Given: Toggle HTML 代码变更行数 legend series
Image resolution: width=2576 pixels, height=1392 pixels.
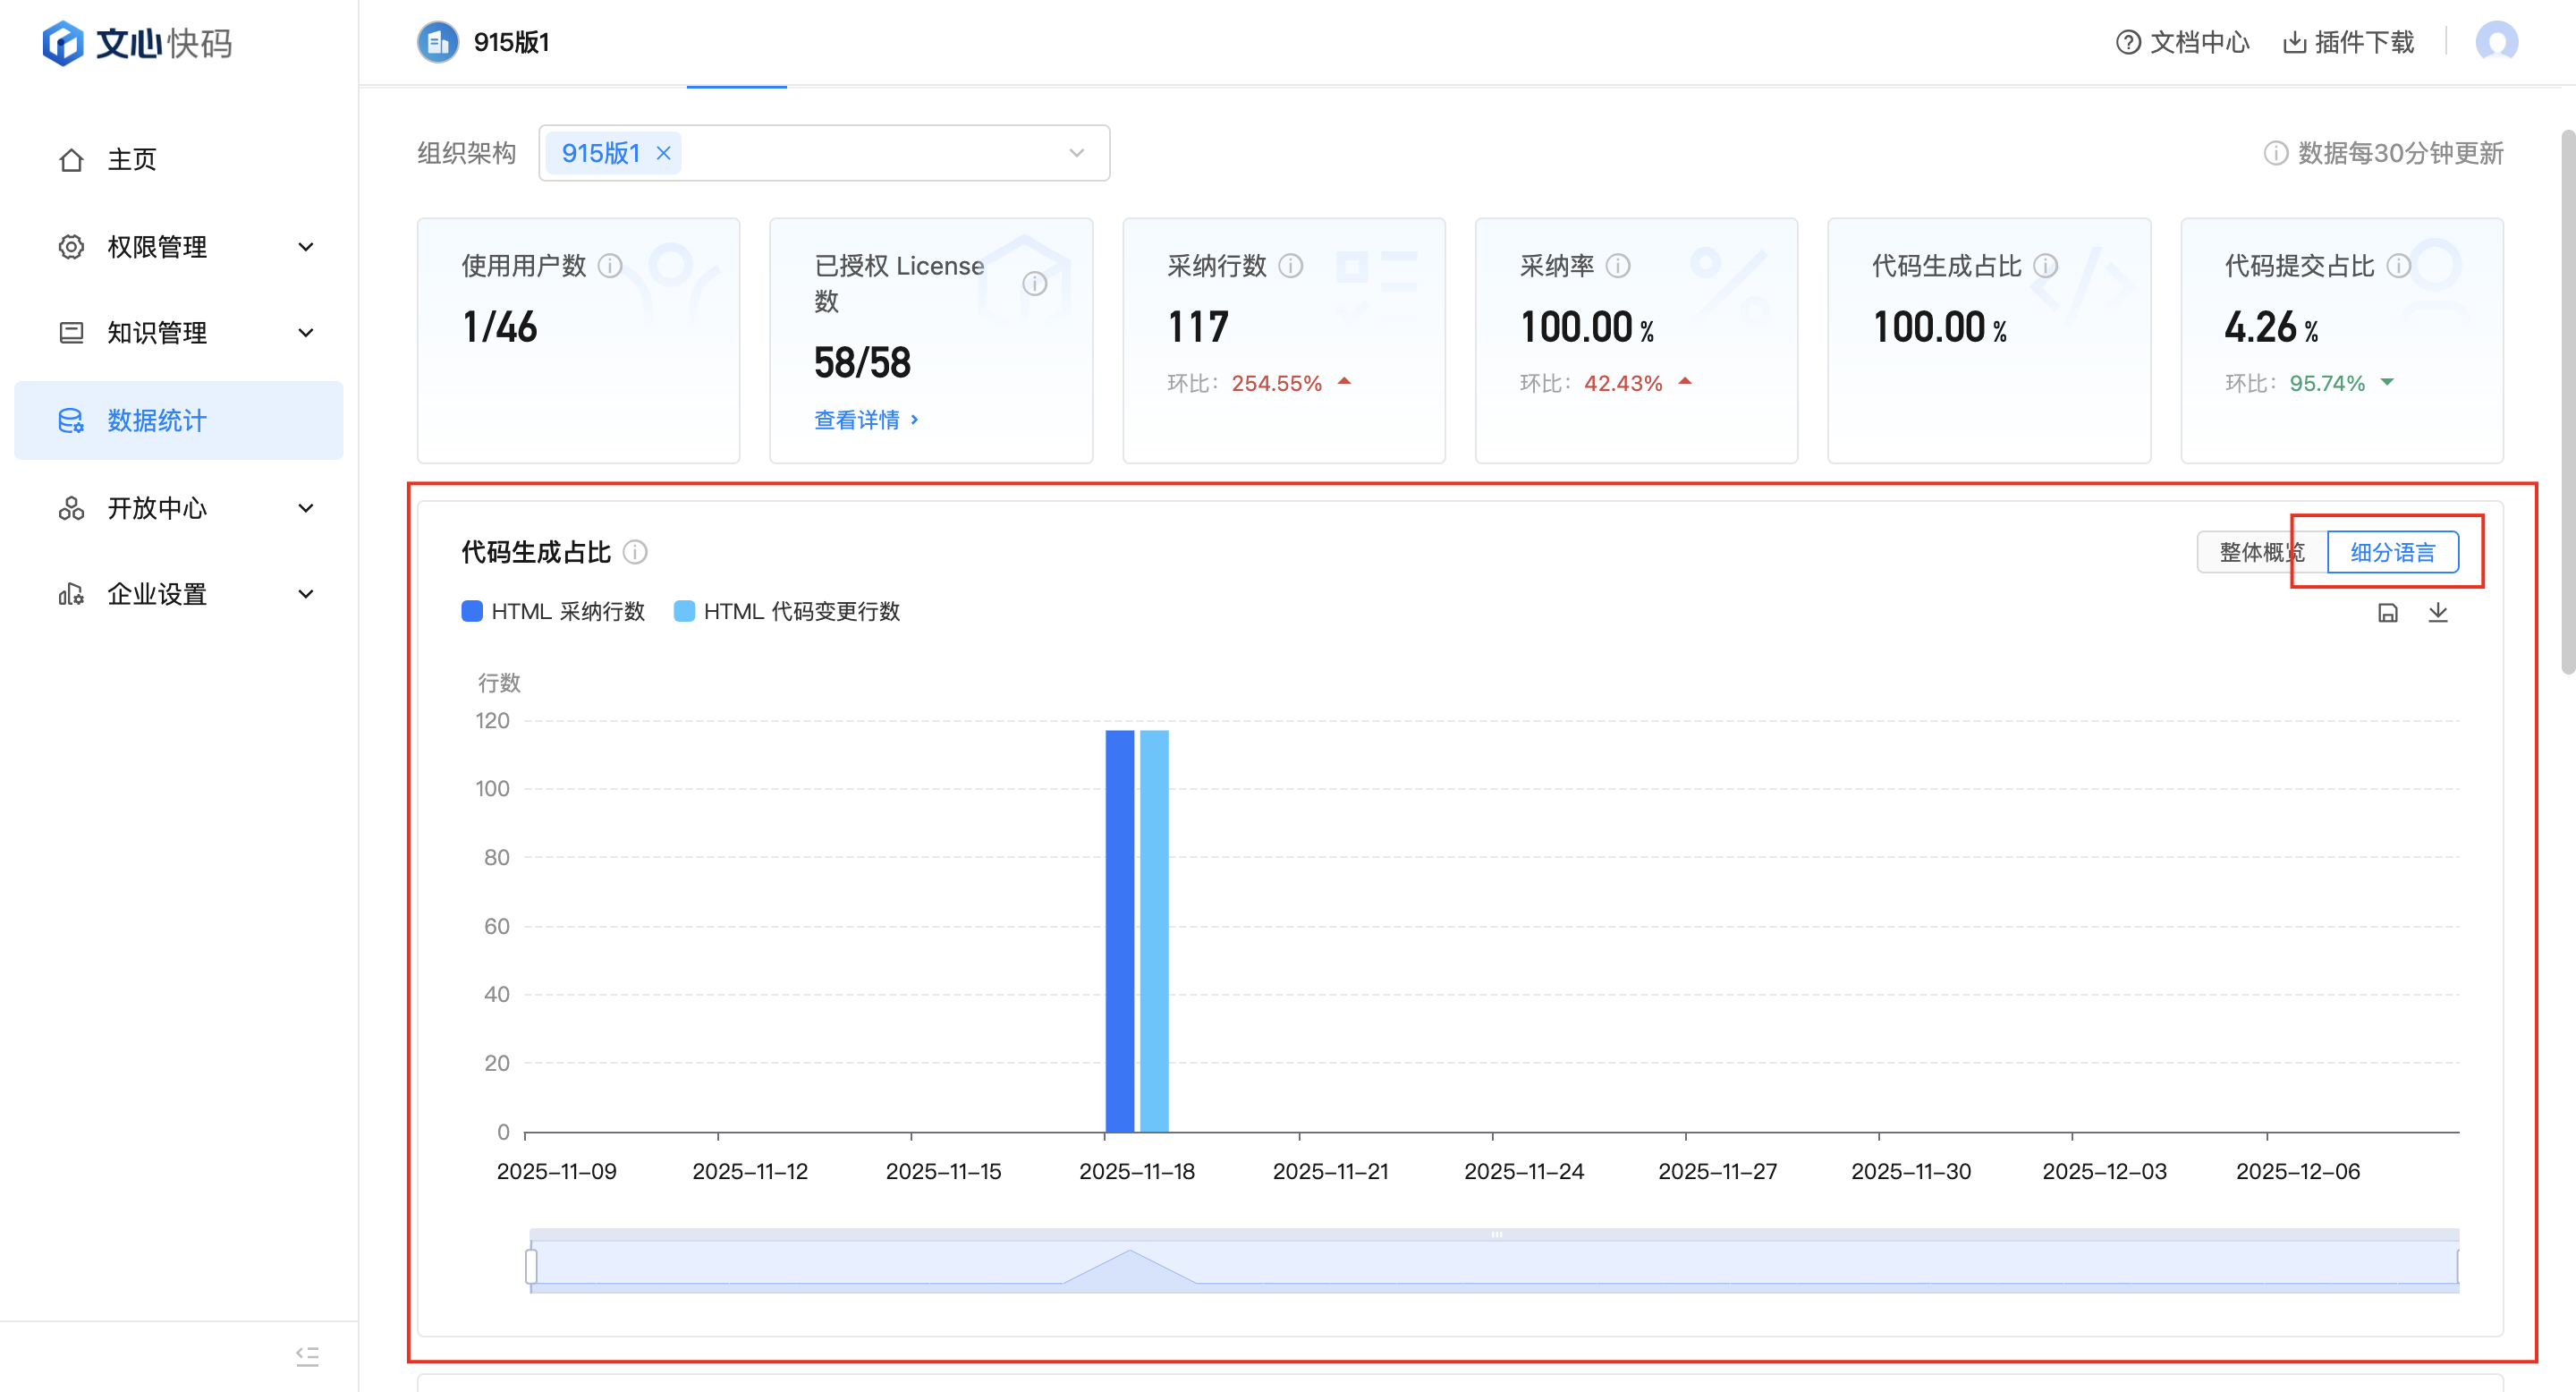Looking at the screenshot, I should (787, 611).
